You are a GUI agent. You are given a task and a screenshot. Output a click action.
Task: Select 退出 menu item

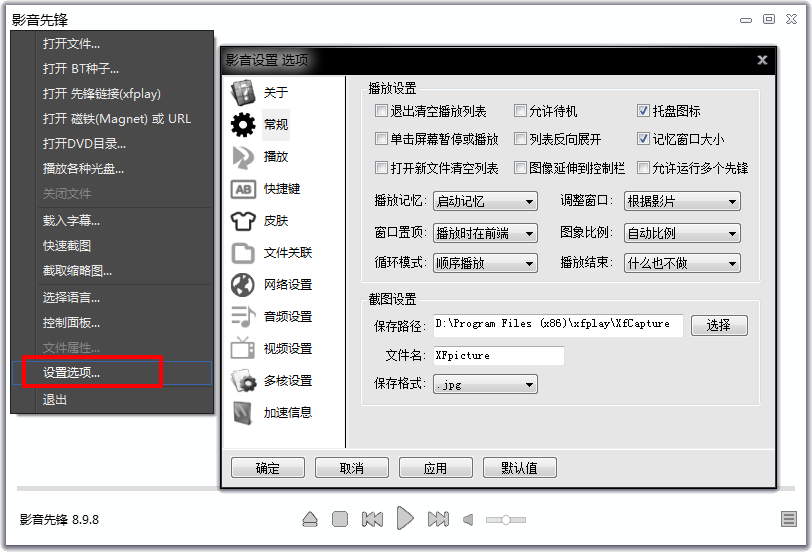(112, 400)
